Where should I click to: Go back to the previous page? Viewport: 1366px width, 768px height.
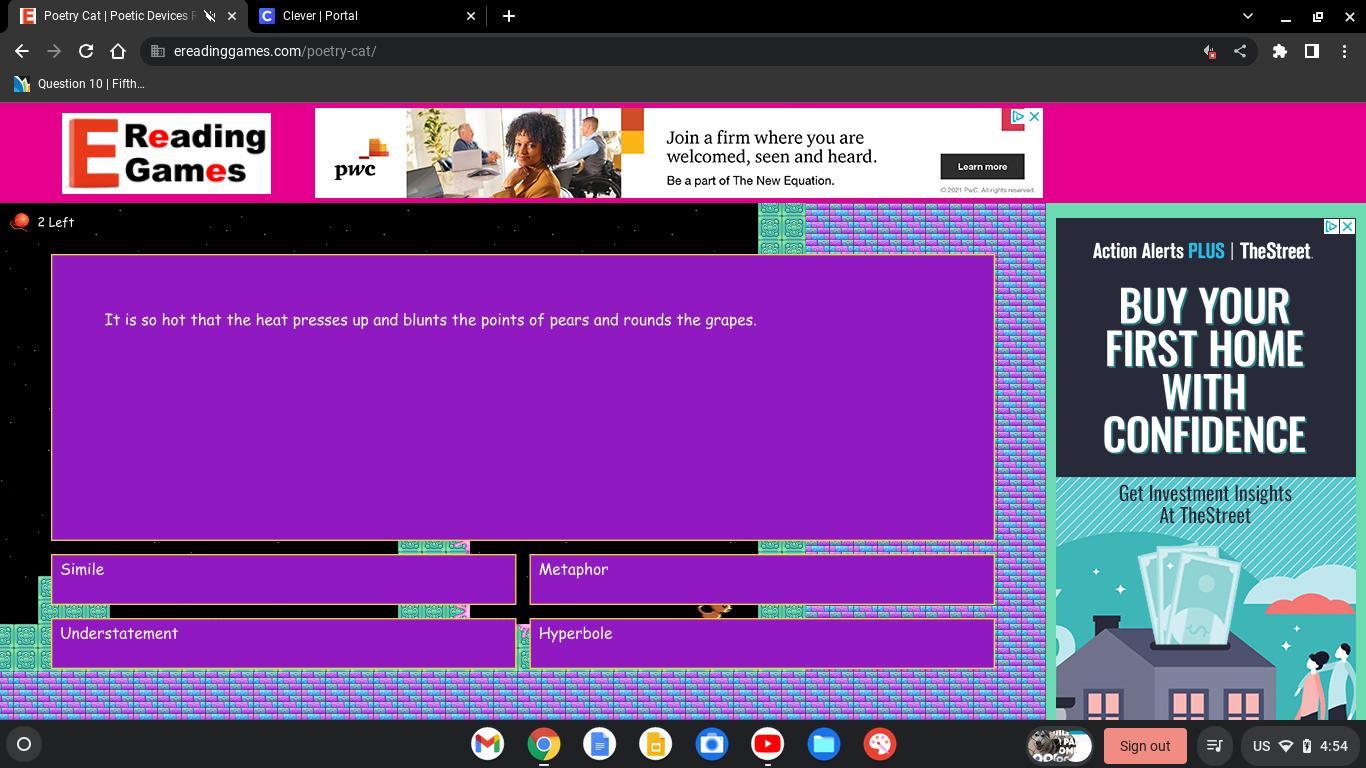(22, 51)
